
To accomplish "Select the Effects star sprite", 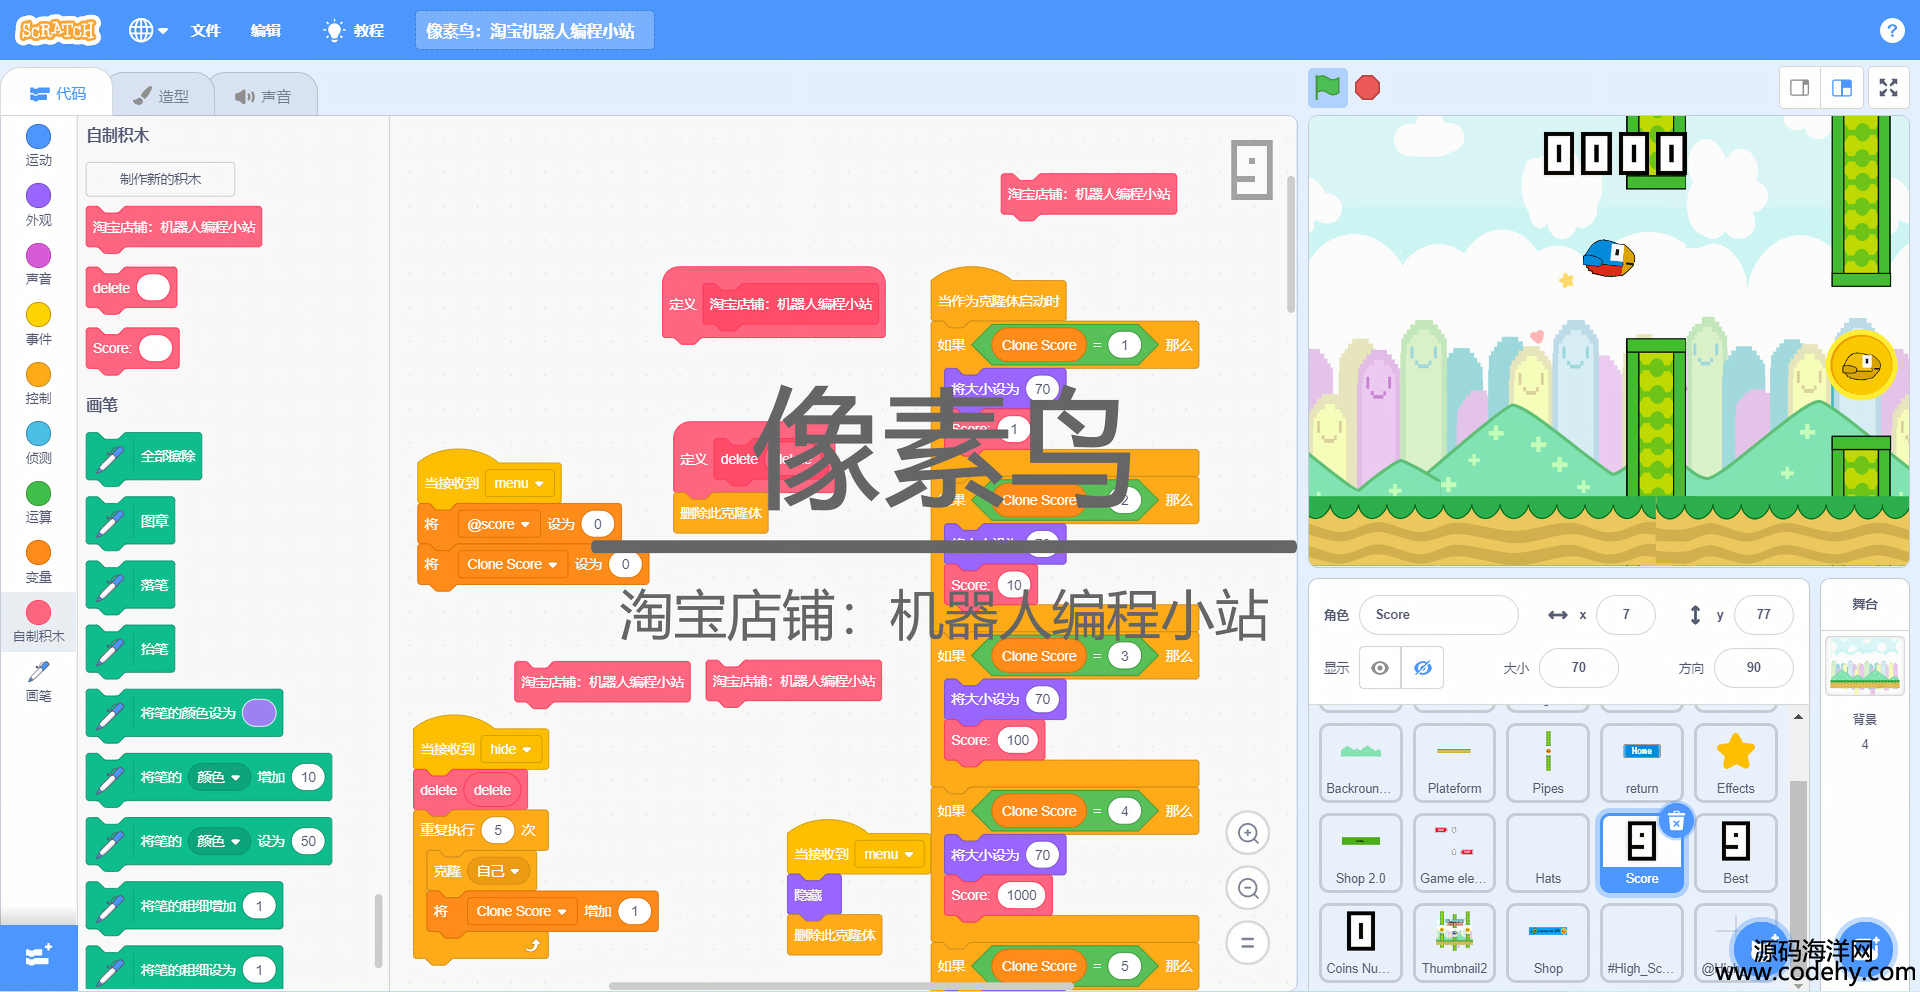I will tap(1735, 762).
